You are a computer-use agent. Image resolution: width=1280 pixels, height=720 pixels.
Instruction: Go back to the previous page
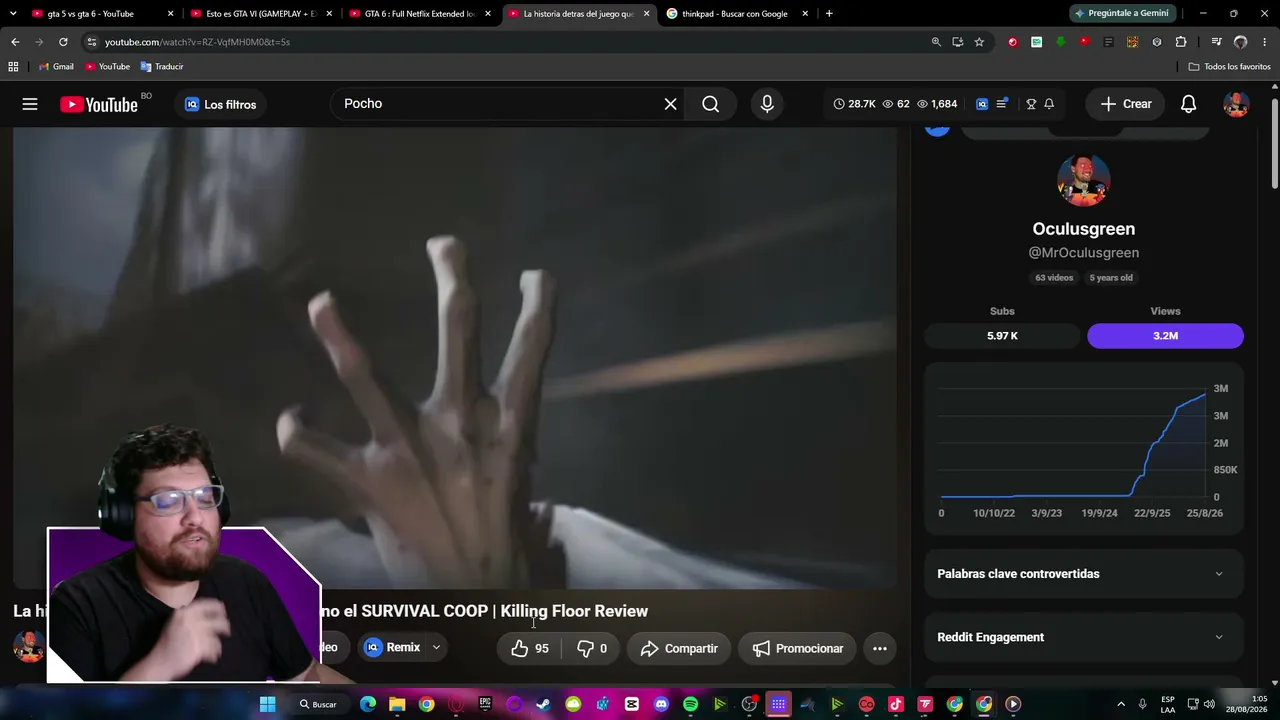tap(15, 42)
